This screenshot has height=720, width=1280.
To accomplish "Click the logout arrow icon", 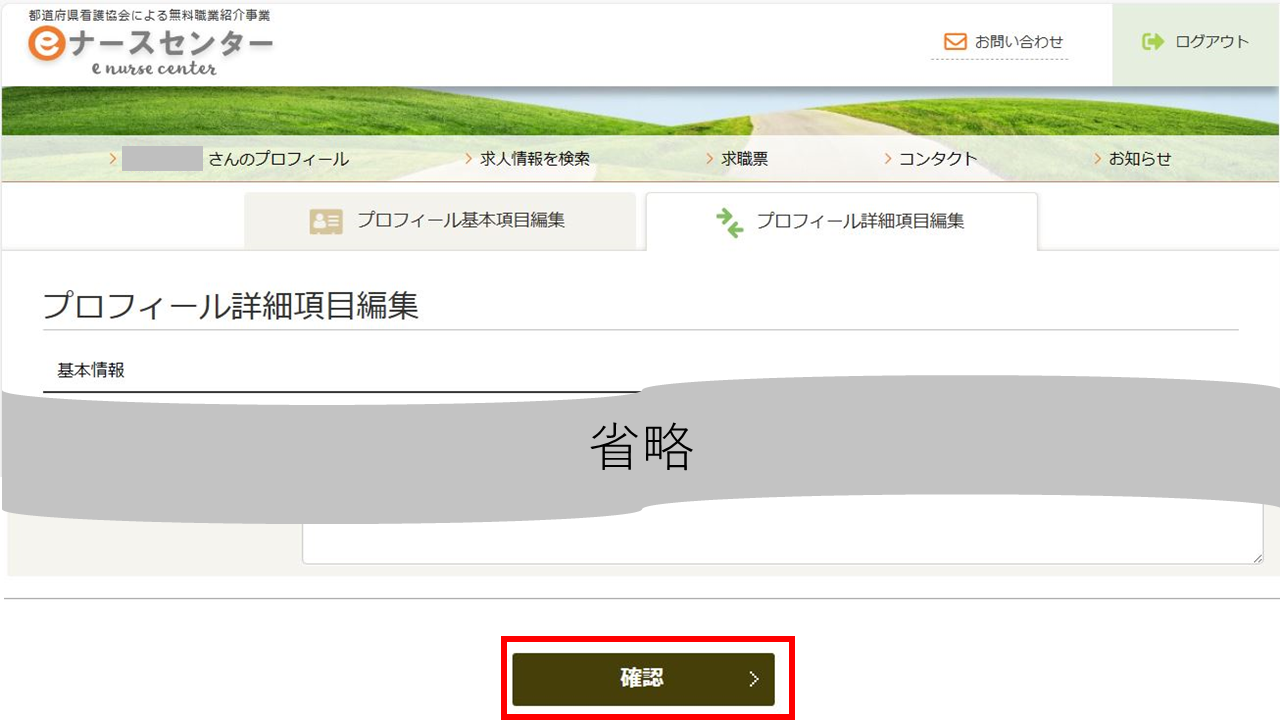I will (x=1153, y=42).
